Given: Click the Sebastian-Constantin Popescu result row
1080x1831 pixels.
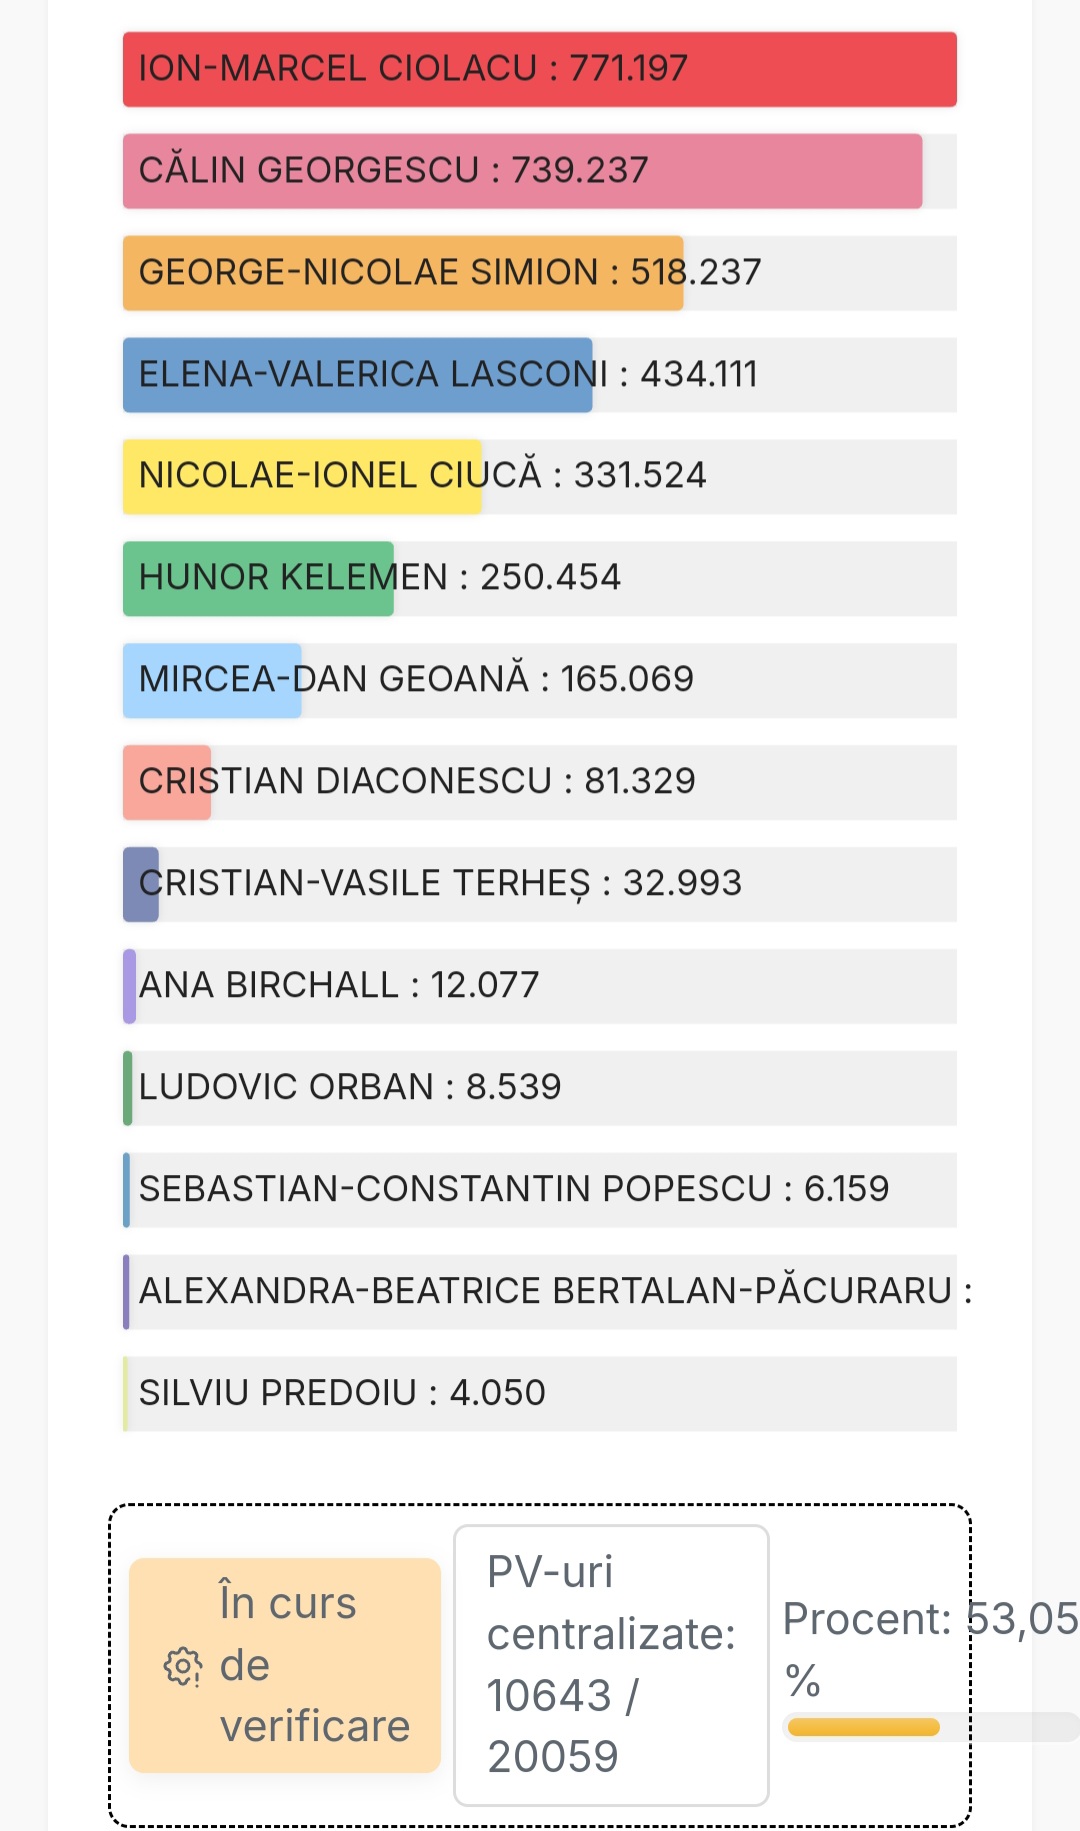Looking at the screenshot, I should tap(540, 1190).
